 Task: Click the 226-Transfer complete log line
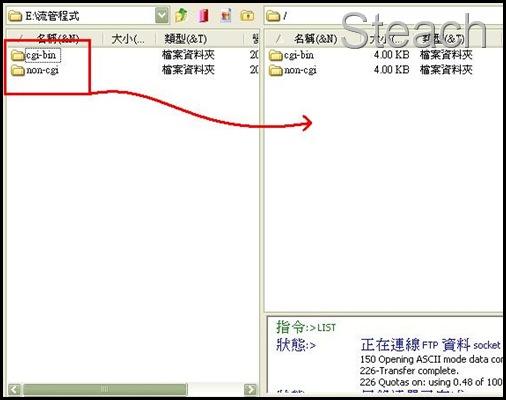tap(409, 371)
